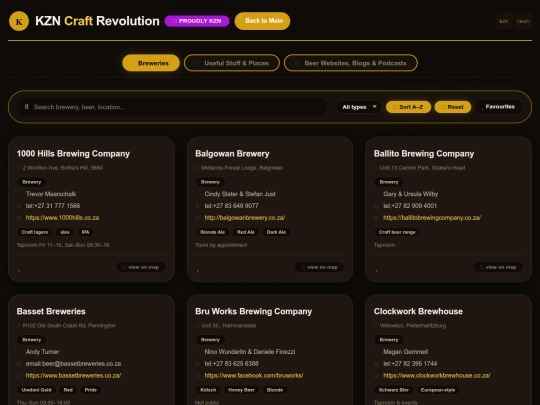540x405 pixels.
Task: View Ballito Brewing Company on map
Action: coord(498,267)
